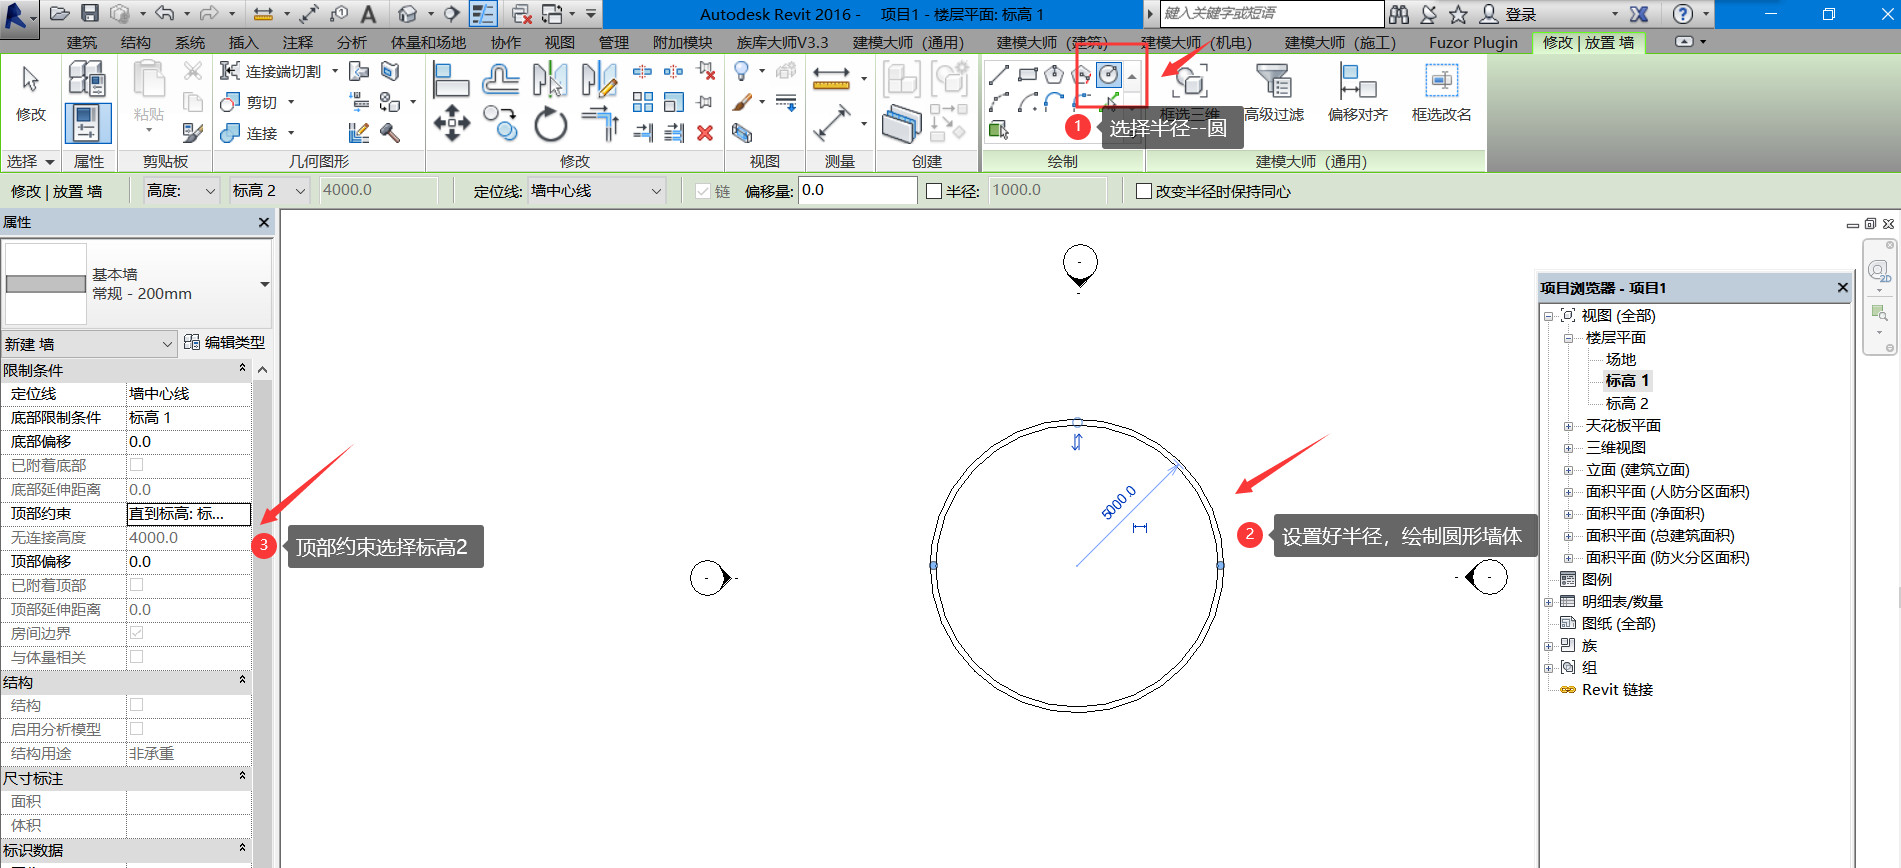The height and width of the screenshot is (868, 1901).
Task: Click the Move tool with four arrows
Action: tap(452, 124)
